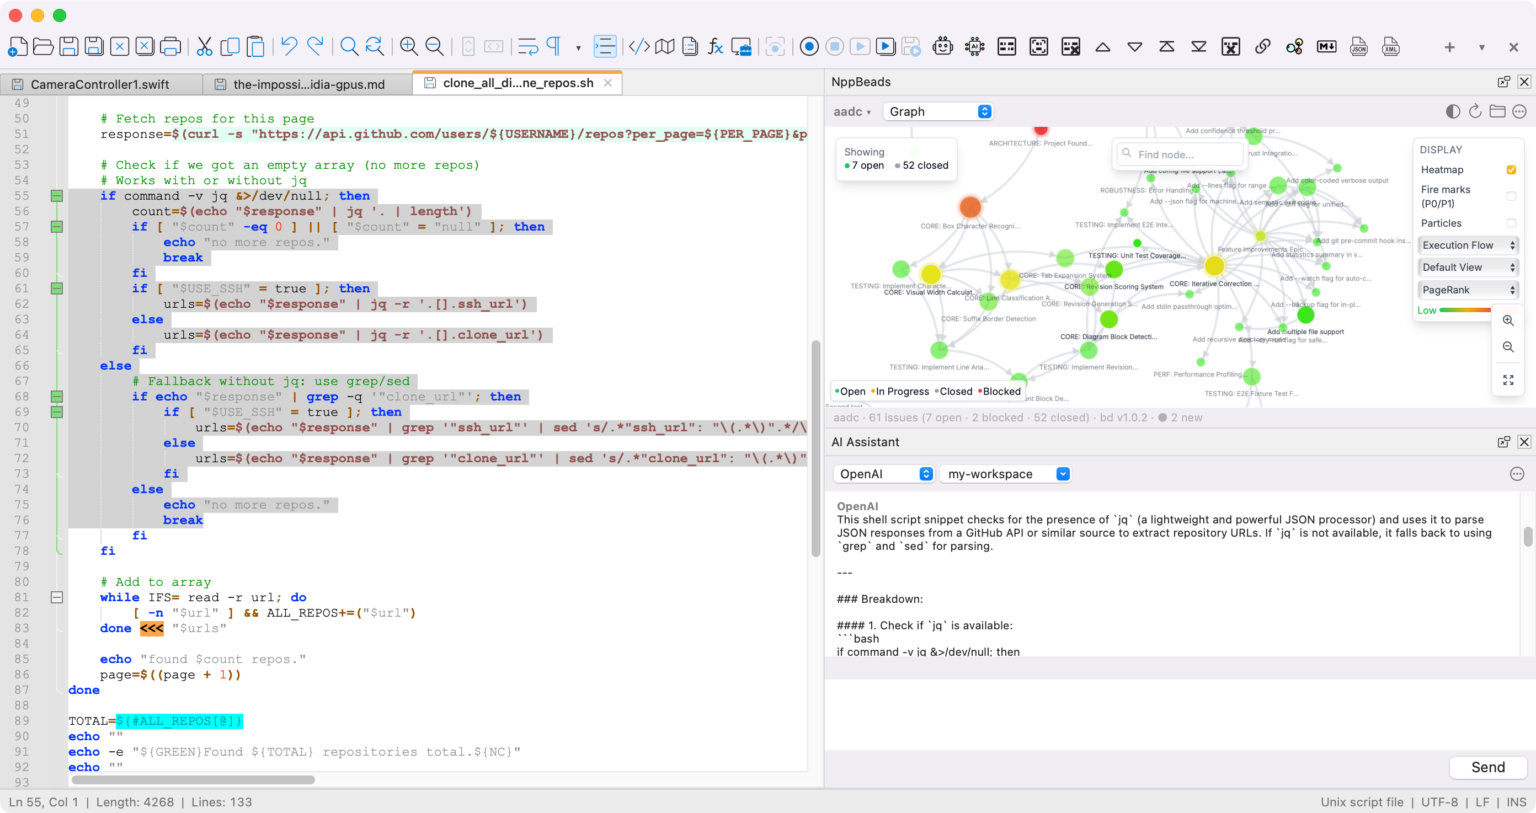Screen dimensions: 1536x813
Task: Run the macro multiple times via playback icon
Action: (x=885, y=46)
